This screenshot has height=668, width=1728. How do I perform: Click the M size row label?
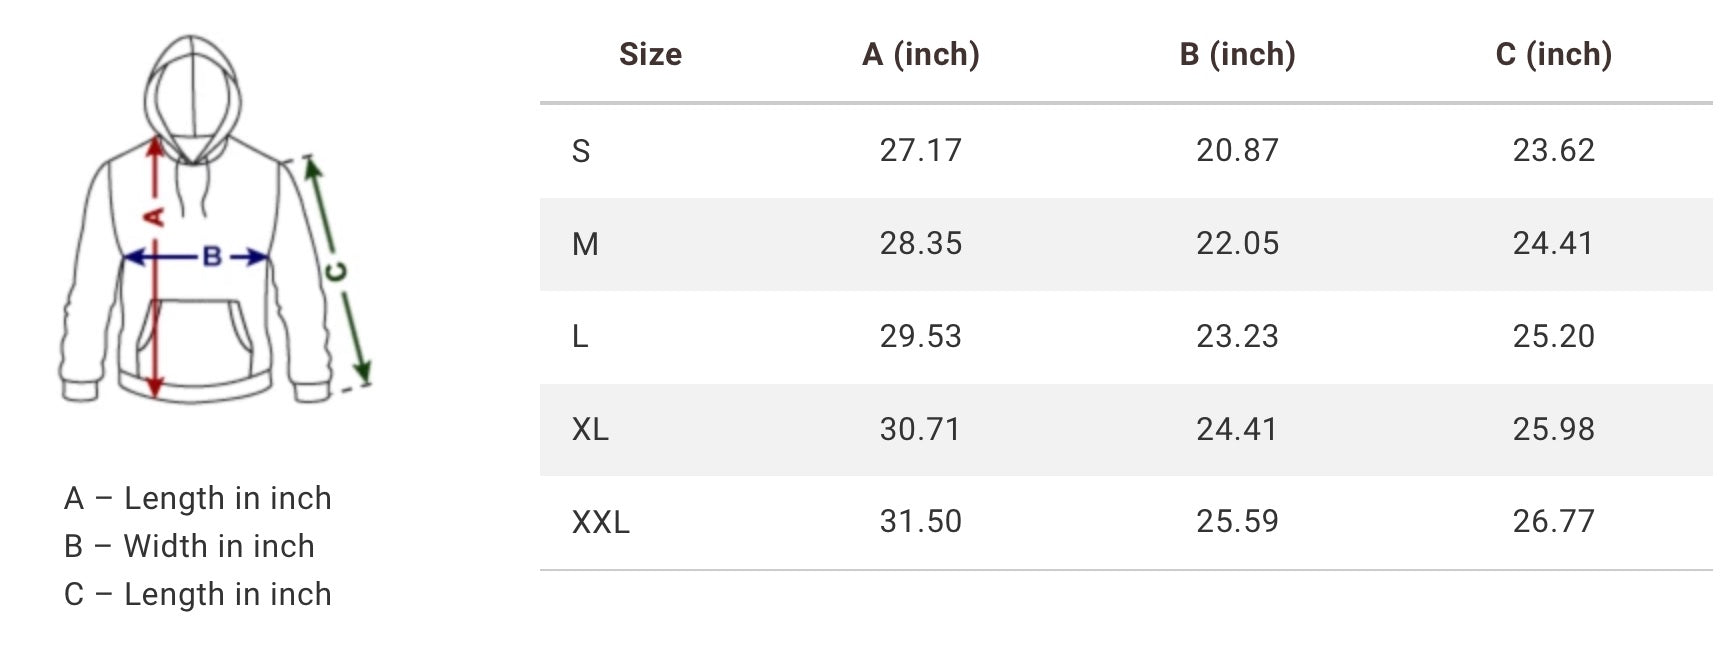[x=585, y=244]
